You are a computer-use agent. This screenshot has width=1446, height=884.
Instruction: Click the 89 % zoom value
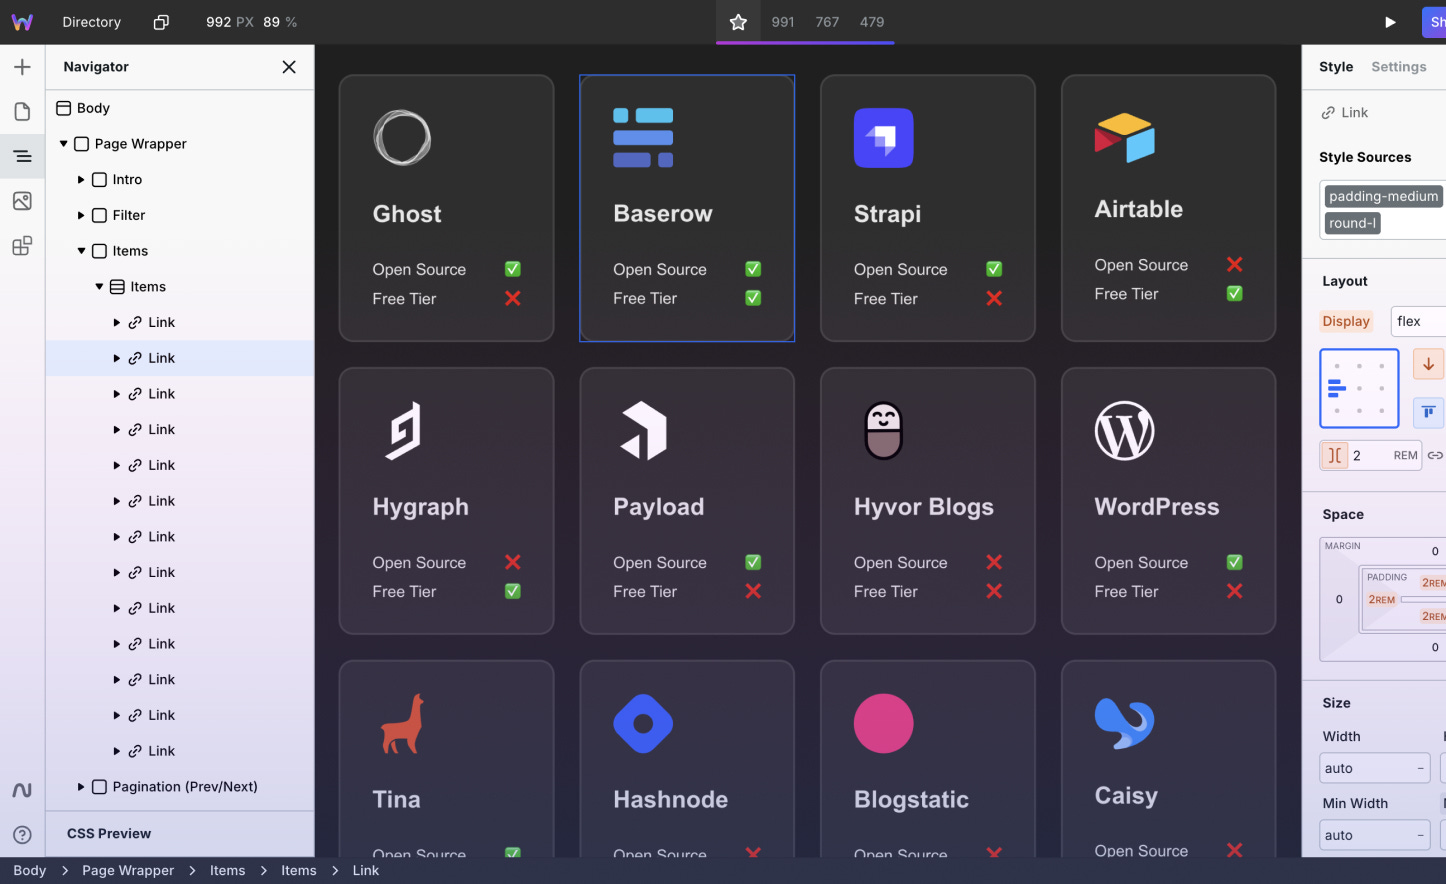(x=280, y=22)
